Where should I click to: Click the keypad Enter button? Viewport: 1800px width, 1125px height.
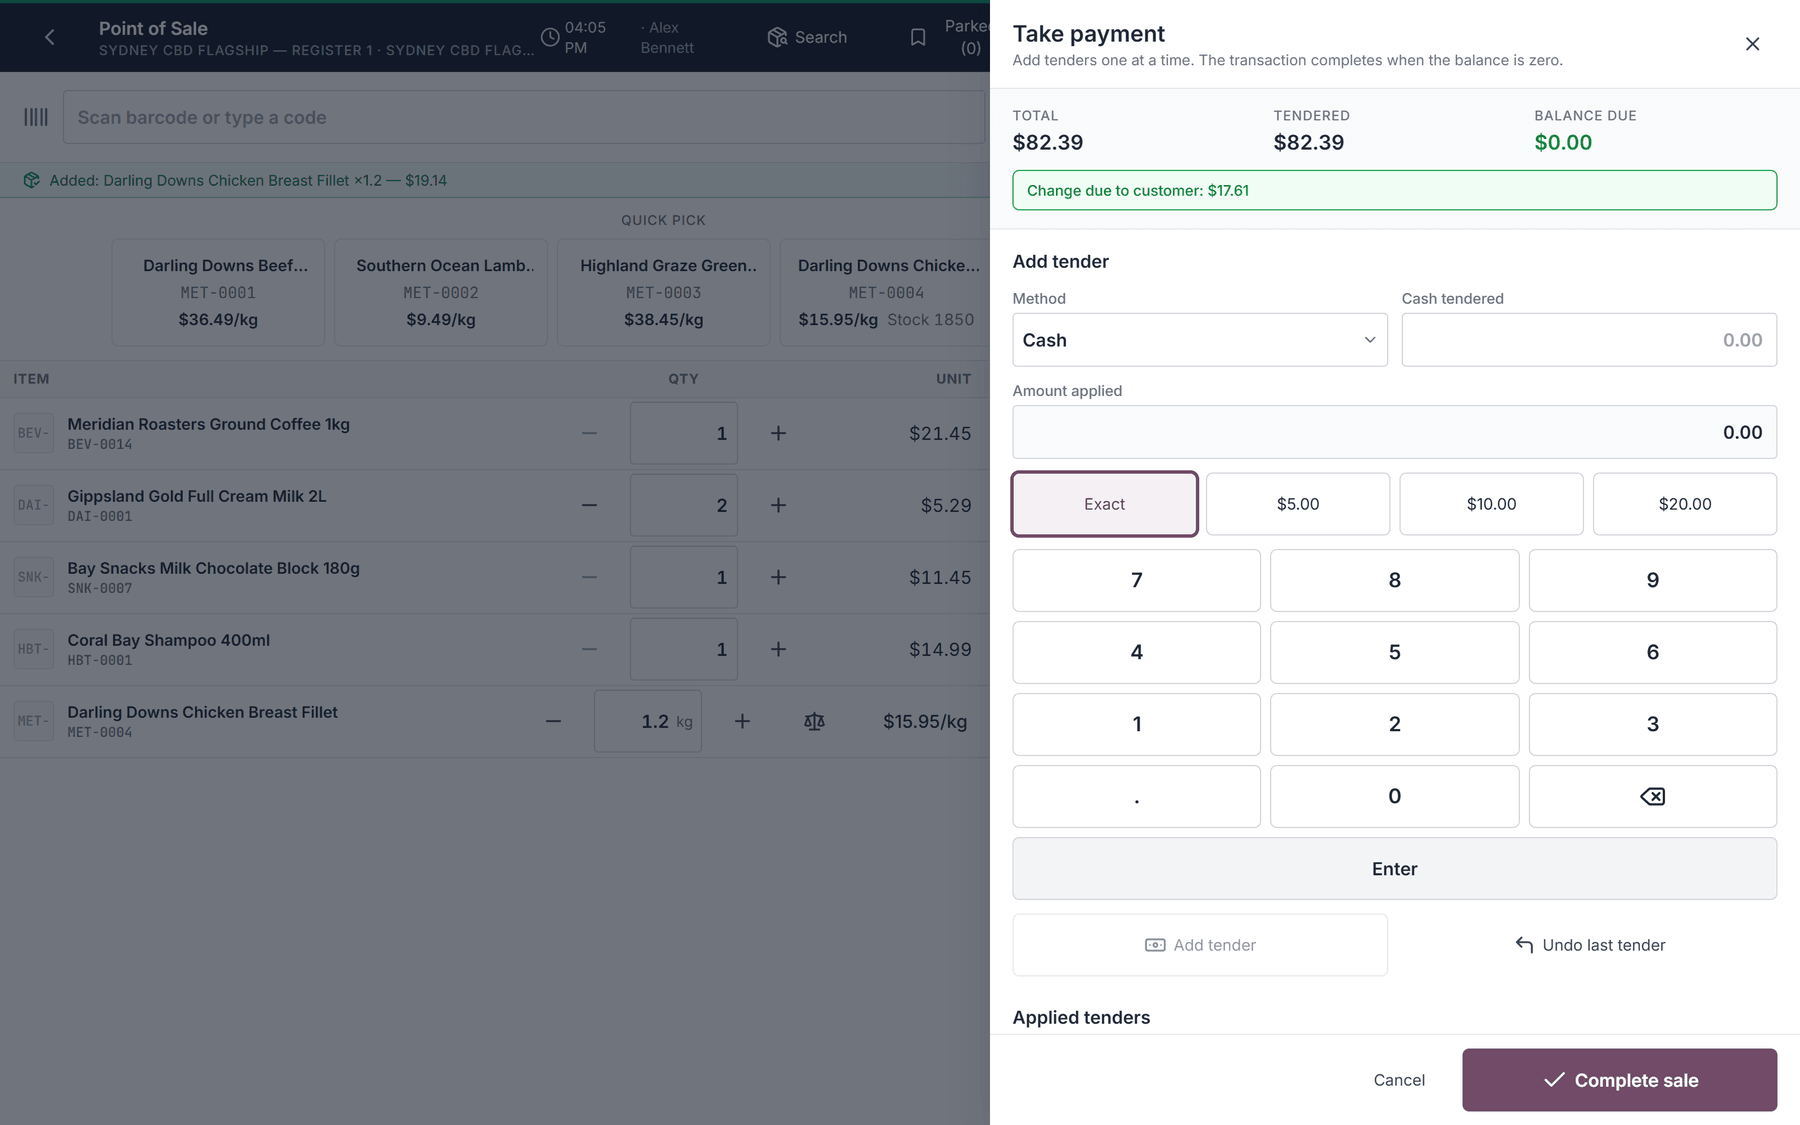click(1394, 869)
